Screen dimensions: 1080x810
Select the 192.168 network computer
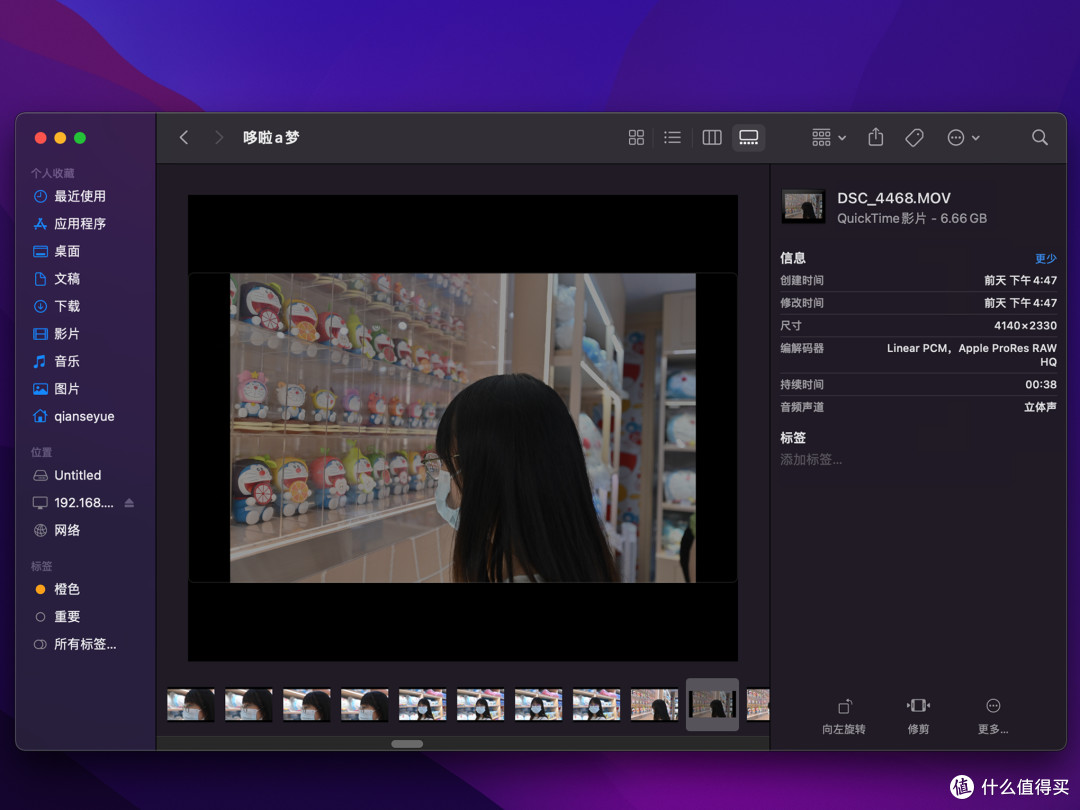coord(73,503)
